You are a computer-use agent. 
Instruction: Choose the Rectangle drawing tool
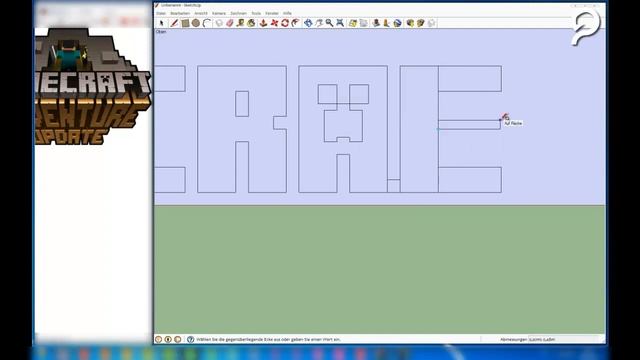pyautogui.click(x=185, y=23)
